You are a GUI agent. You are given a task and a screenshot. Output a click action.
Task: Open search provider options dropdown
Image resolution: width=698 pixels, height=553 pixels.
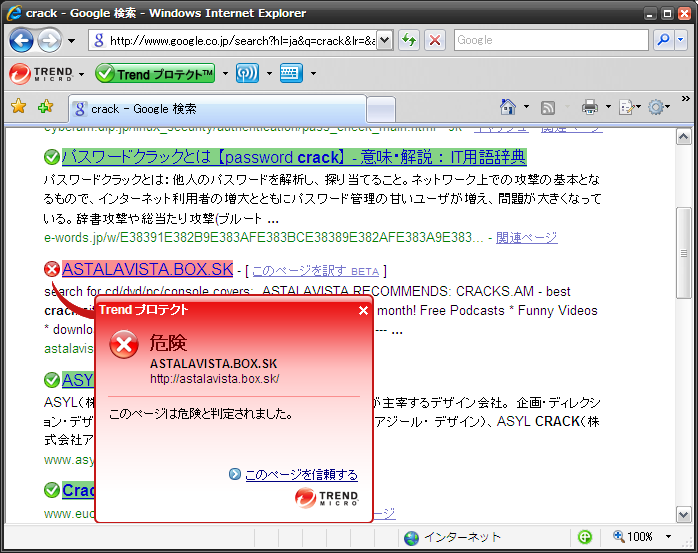pos(681,40)
